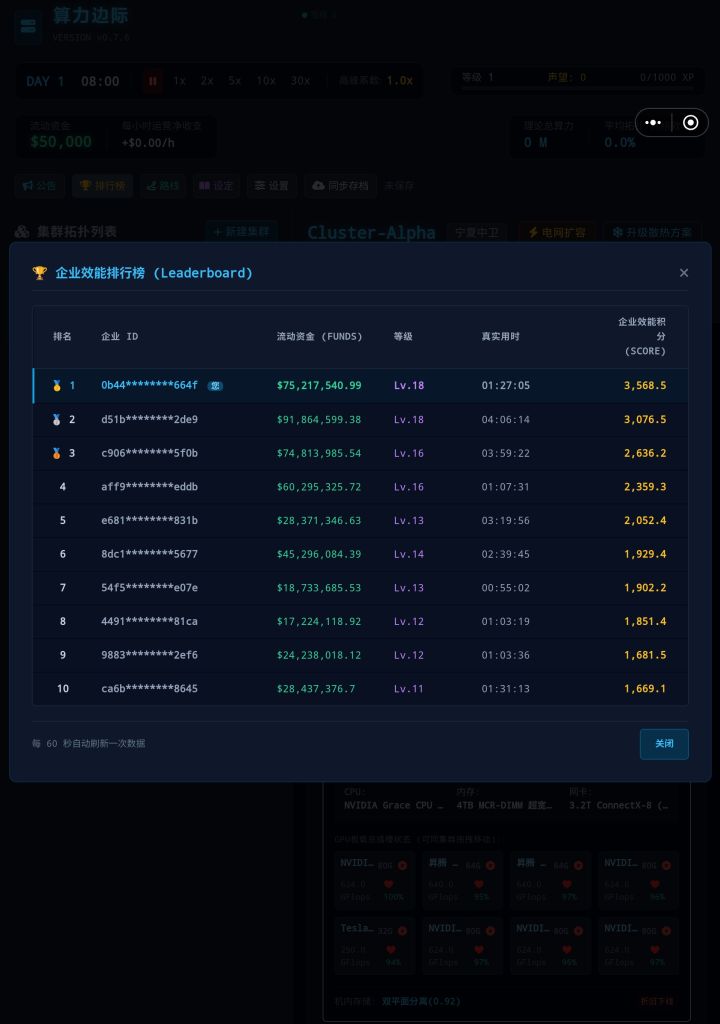Click the 排名 column header
The image size is (720, 1024).
[62, 336]
